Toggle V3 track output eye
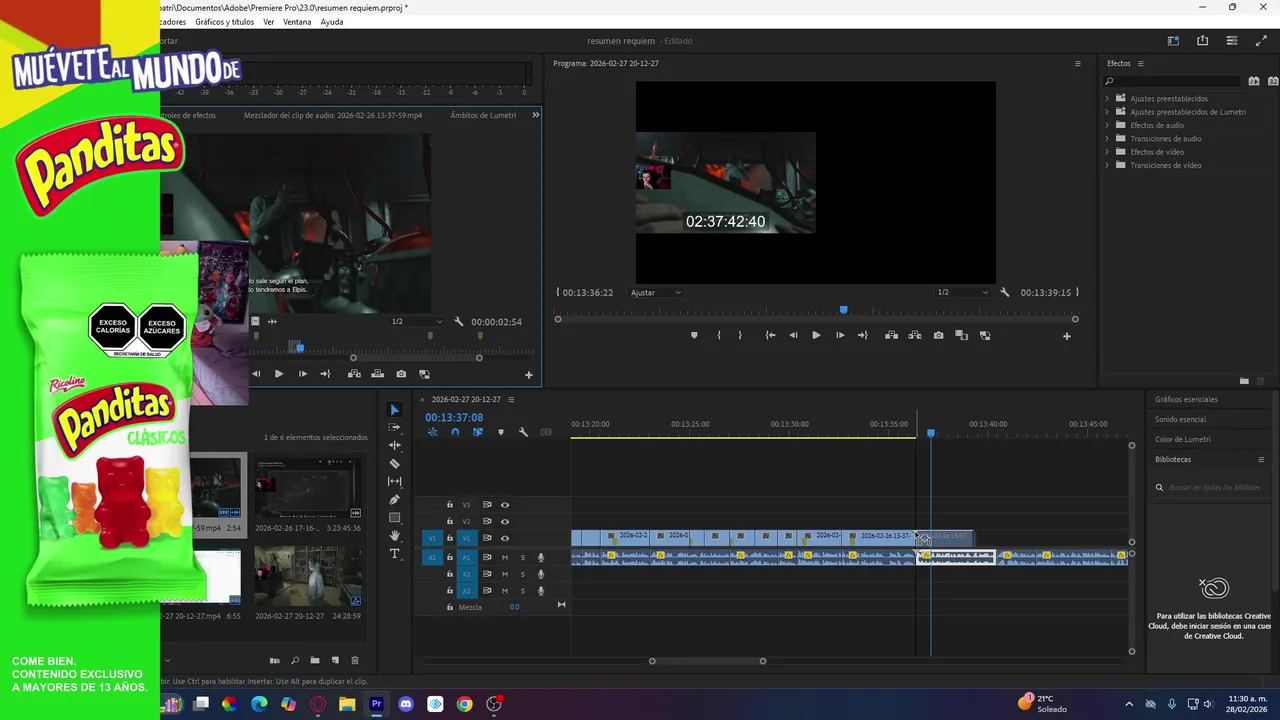This screenshot has width=1280, height=720. [x=505, y=505]
